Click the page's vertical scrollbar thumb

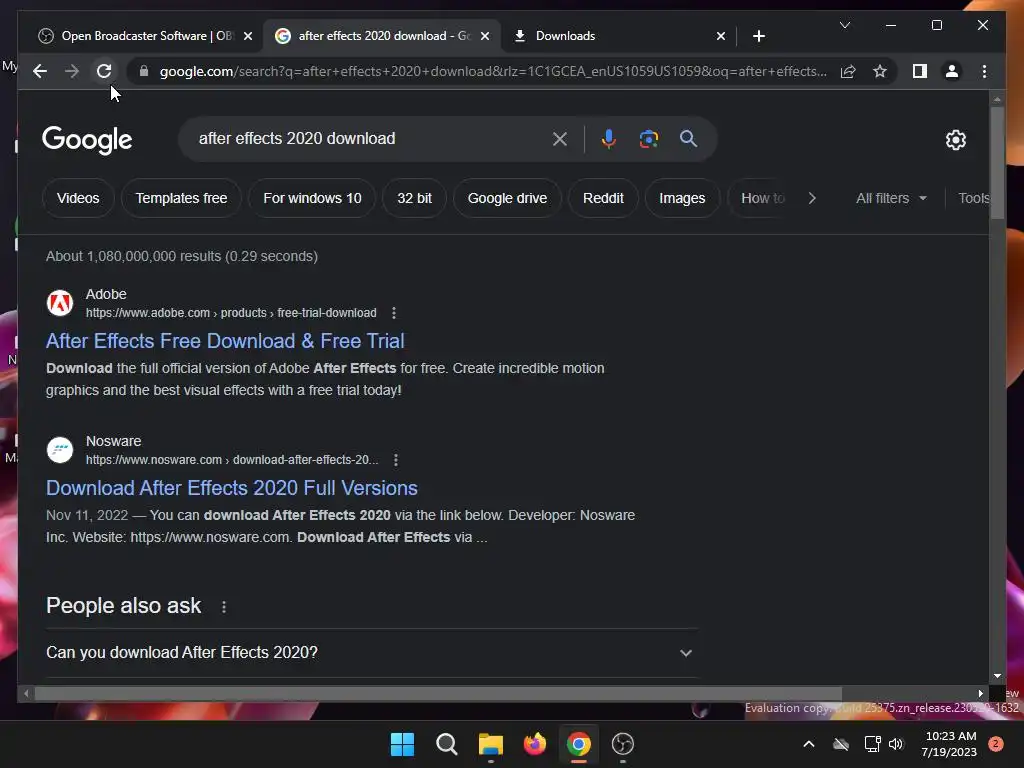point(997,163)
